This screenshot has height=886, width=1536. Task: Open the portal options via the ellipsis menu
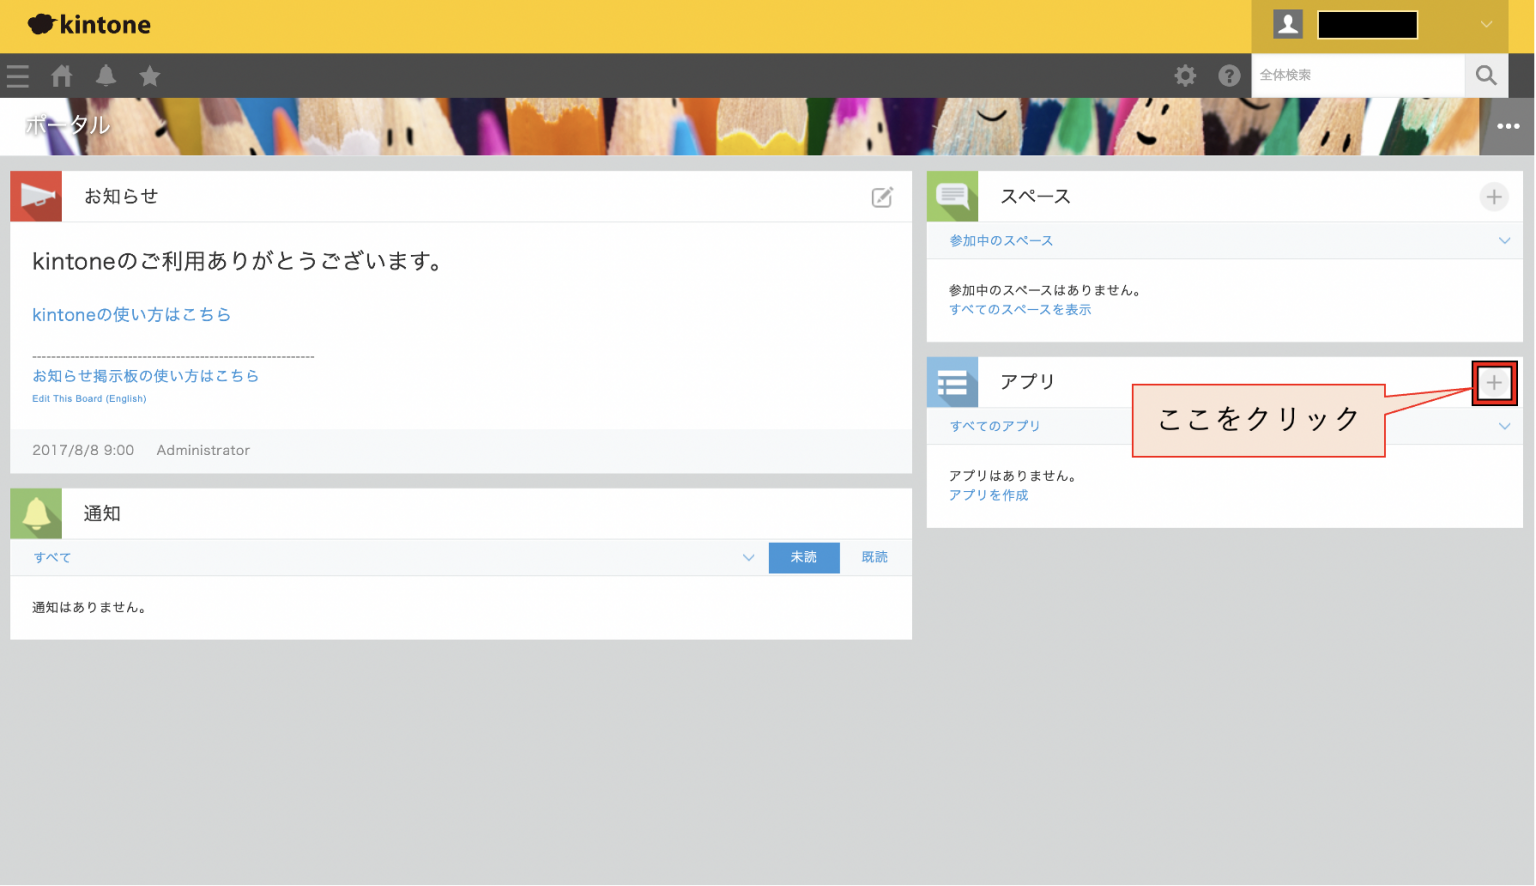[x=1508, y=126]
